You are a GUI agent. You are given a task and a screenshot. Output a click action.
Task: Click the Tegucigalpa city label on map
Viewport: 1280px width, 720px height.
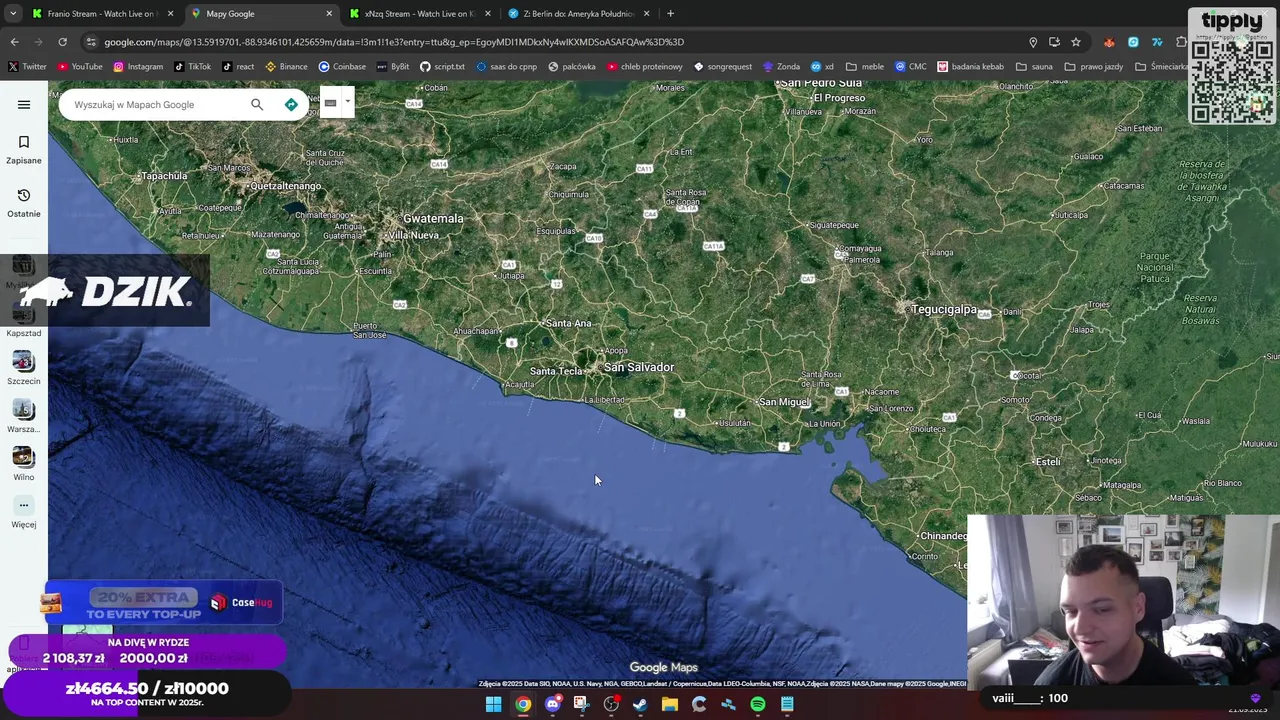943,309
